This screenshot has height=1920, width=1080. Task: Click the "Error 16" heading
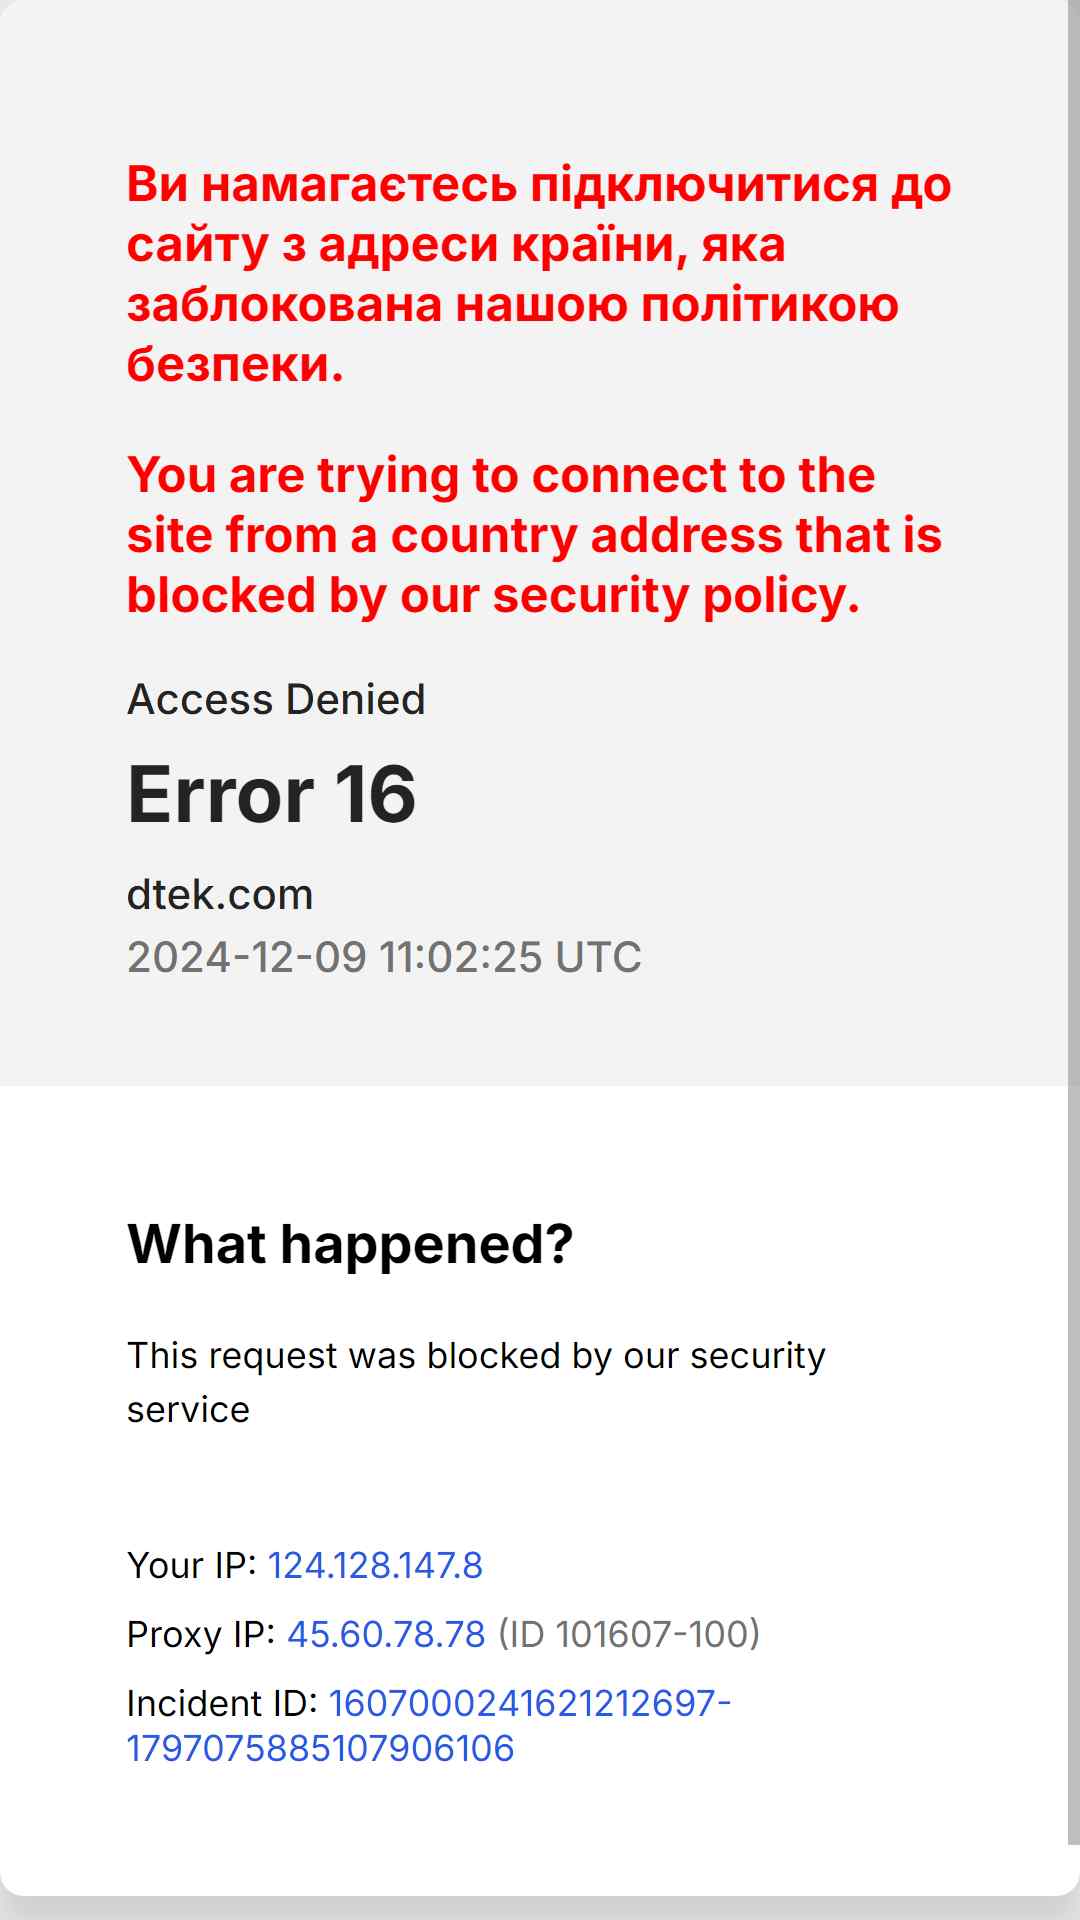(x=271, y=794)
